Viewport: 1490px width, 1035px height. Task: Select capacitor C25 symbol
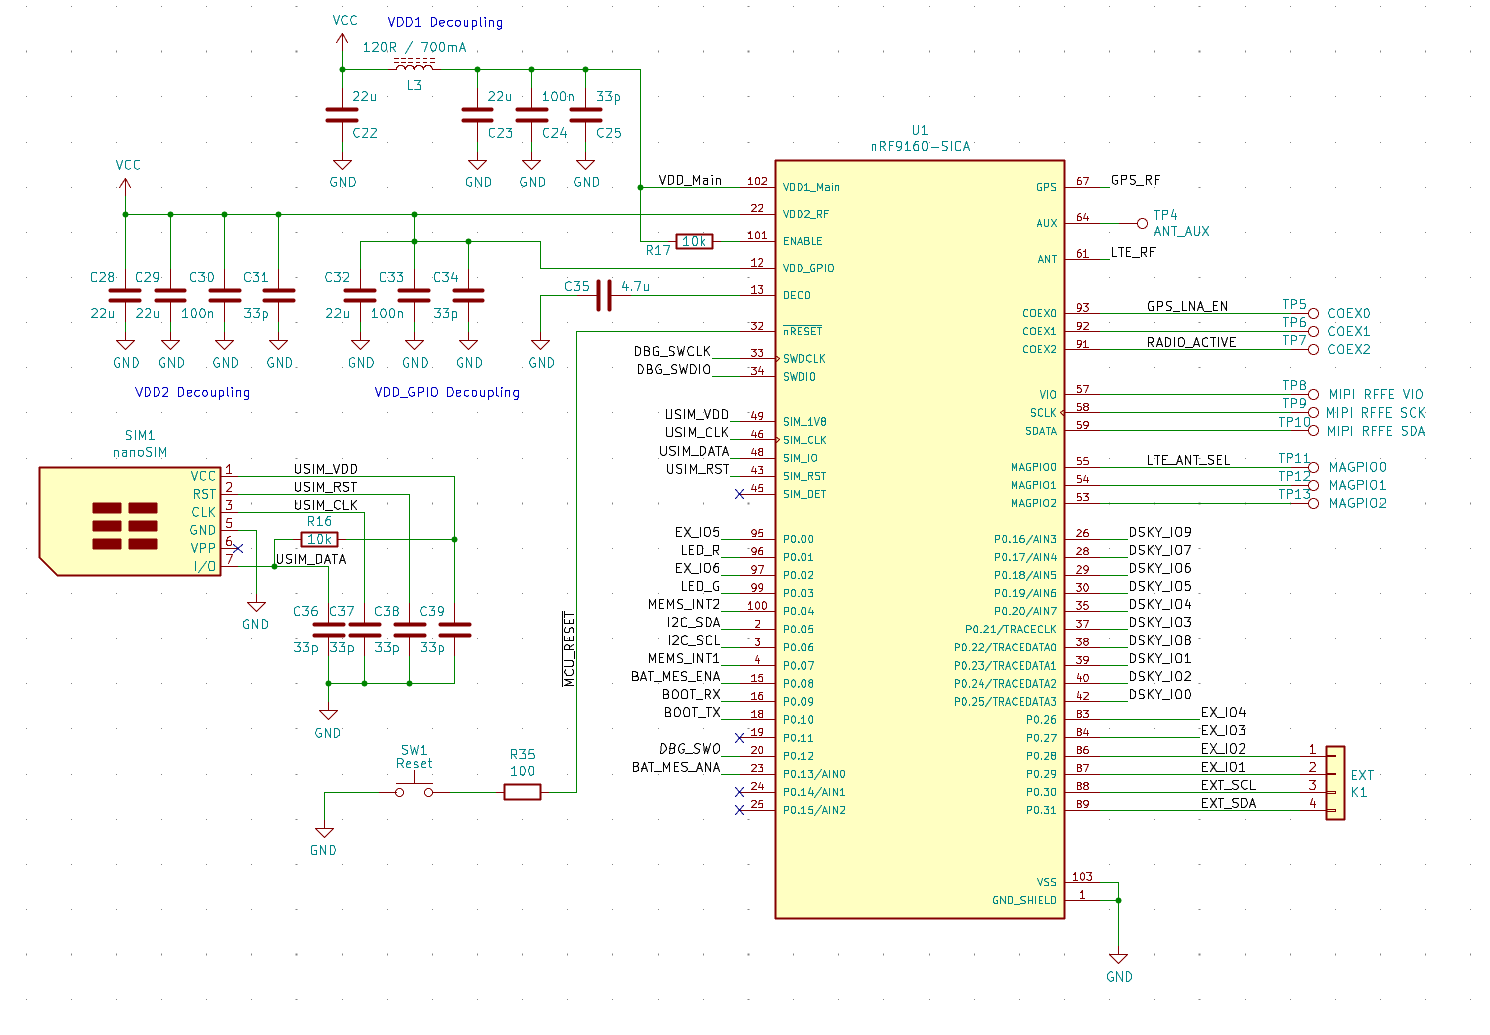[585, 115]
